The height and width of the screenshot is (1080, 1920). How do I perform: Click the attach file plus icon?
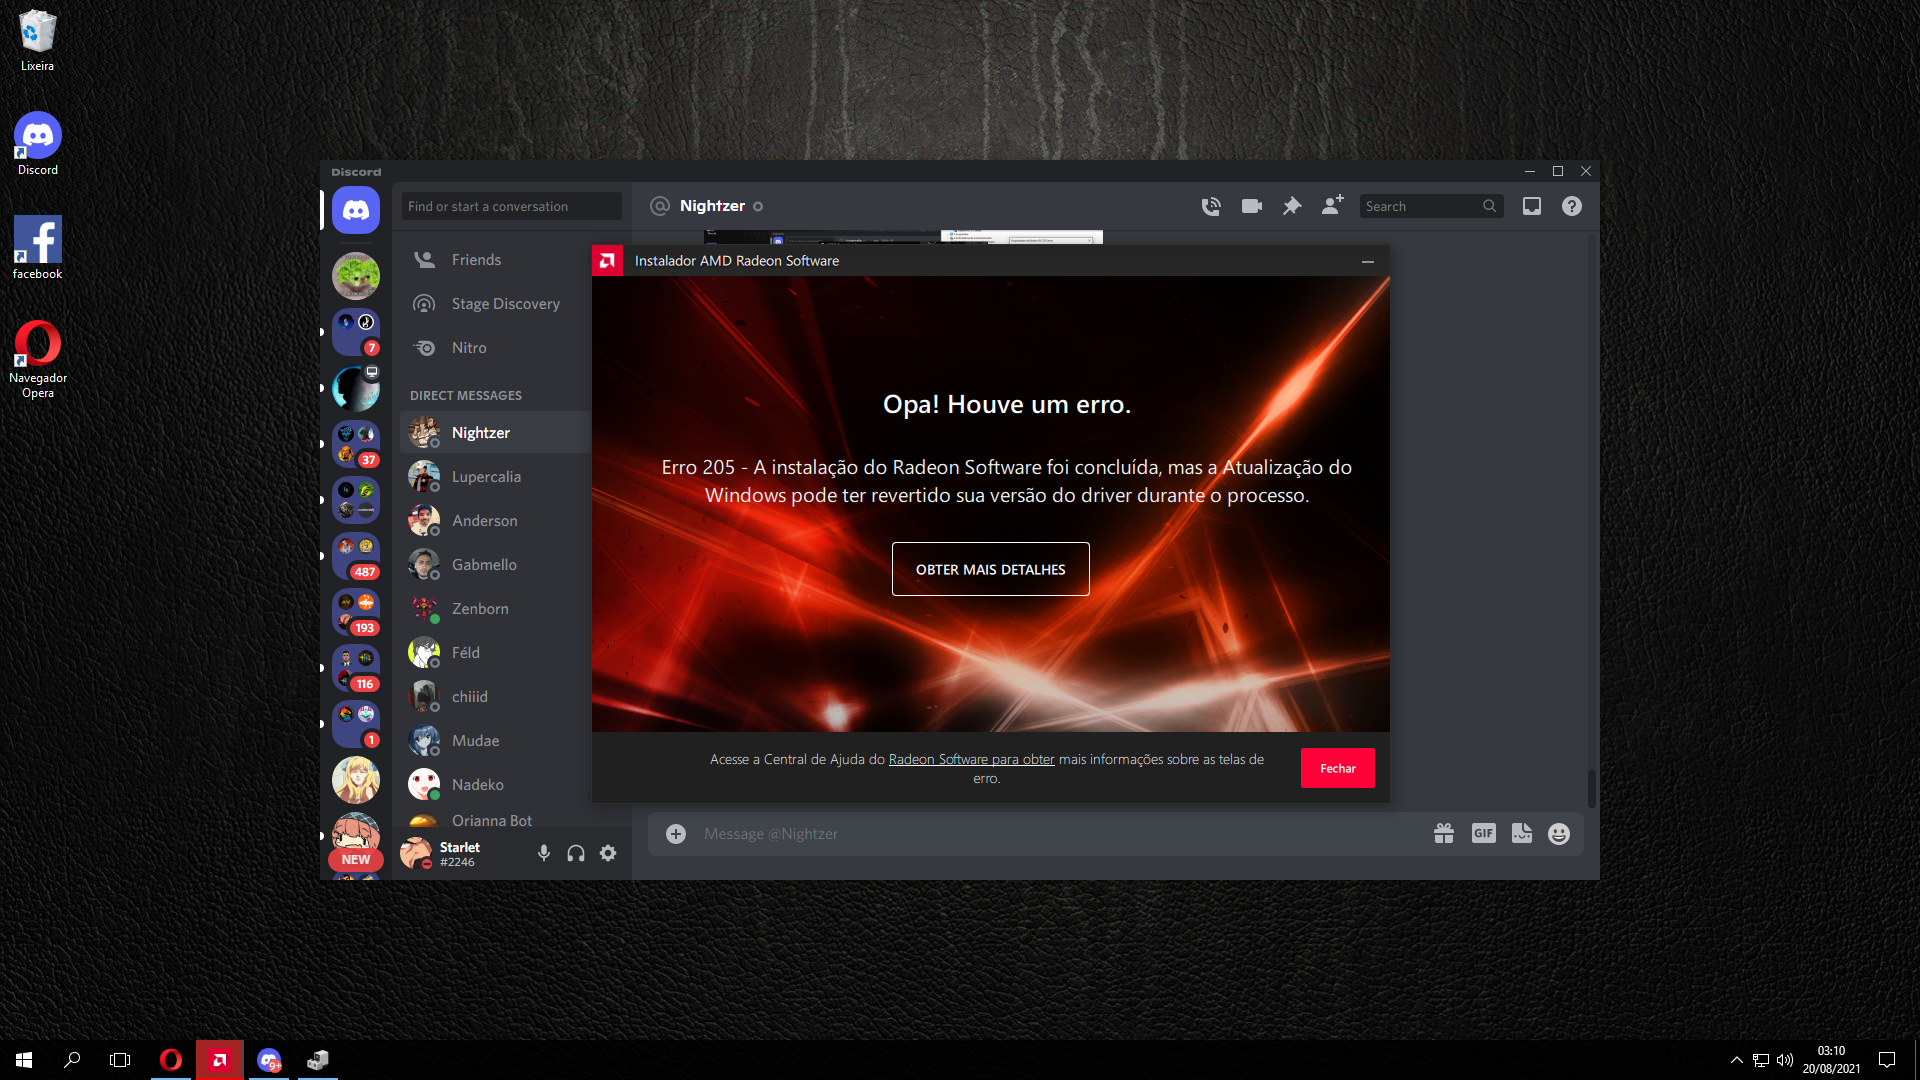point(676,834)
